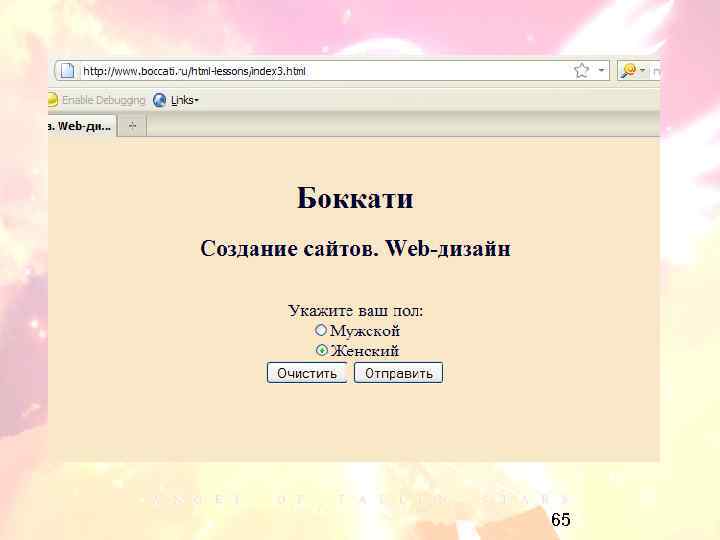
Task: Open a new tab with plus button
Action: [132, 126]
